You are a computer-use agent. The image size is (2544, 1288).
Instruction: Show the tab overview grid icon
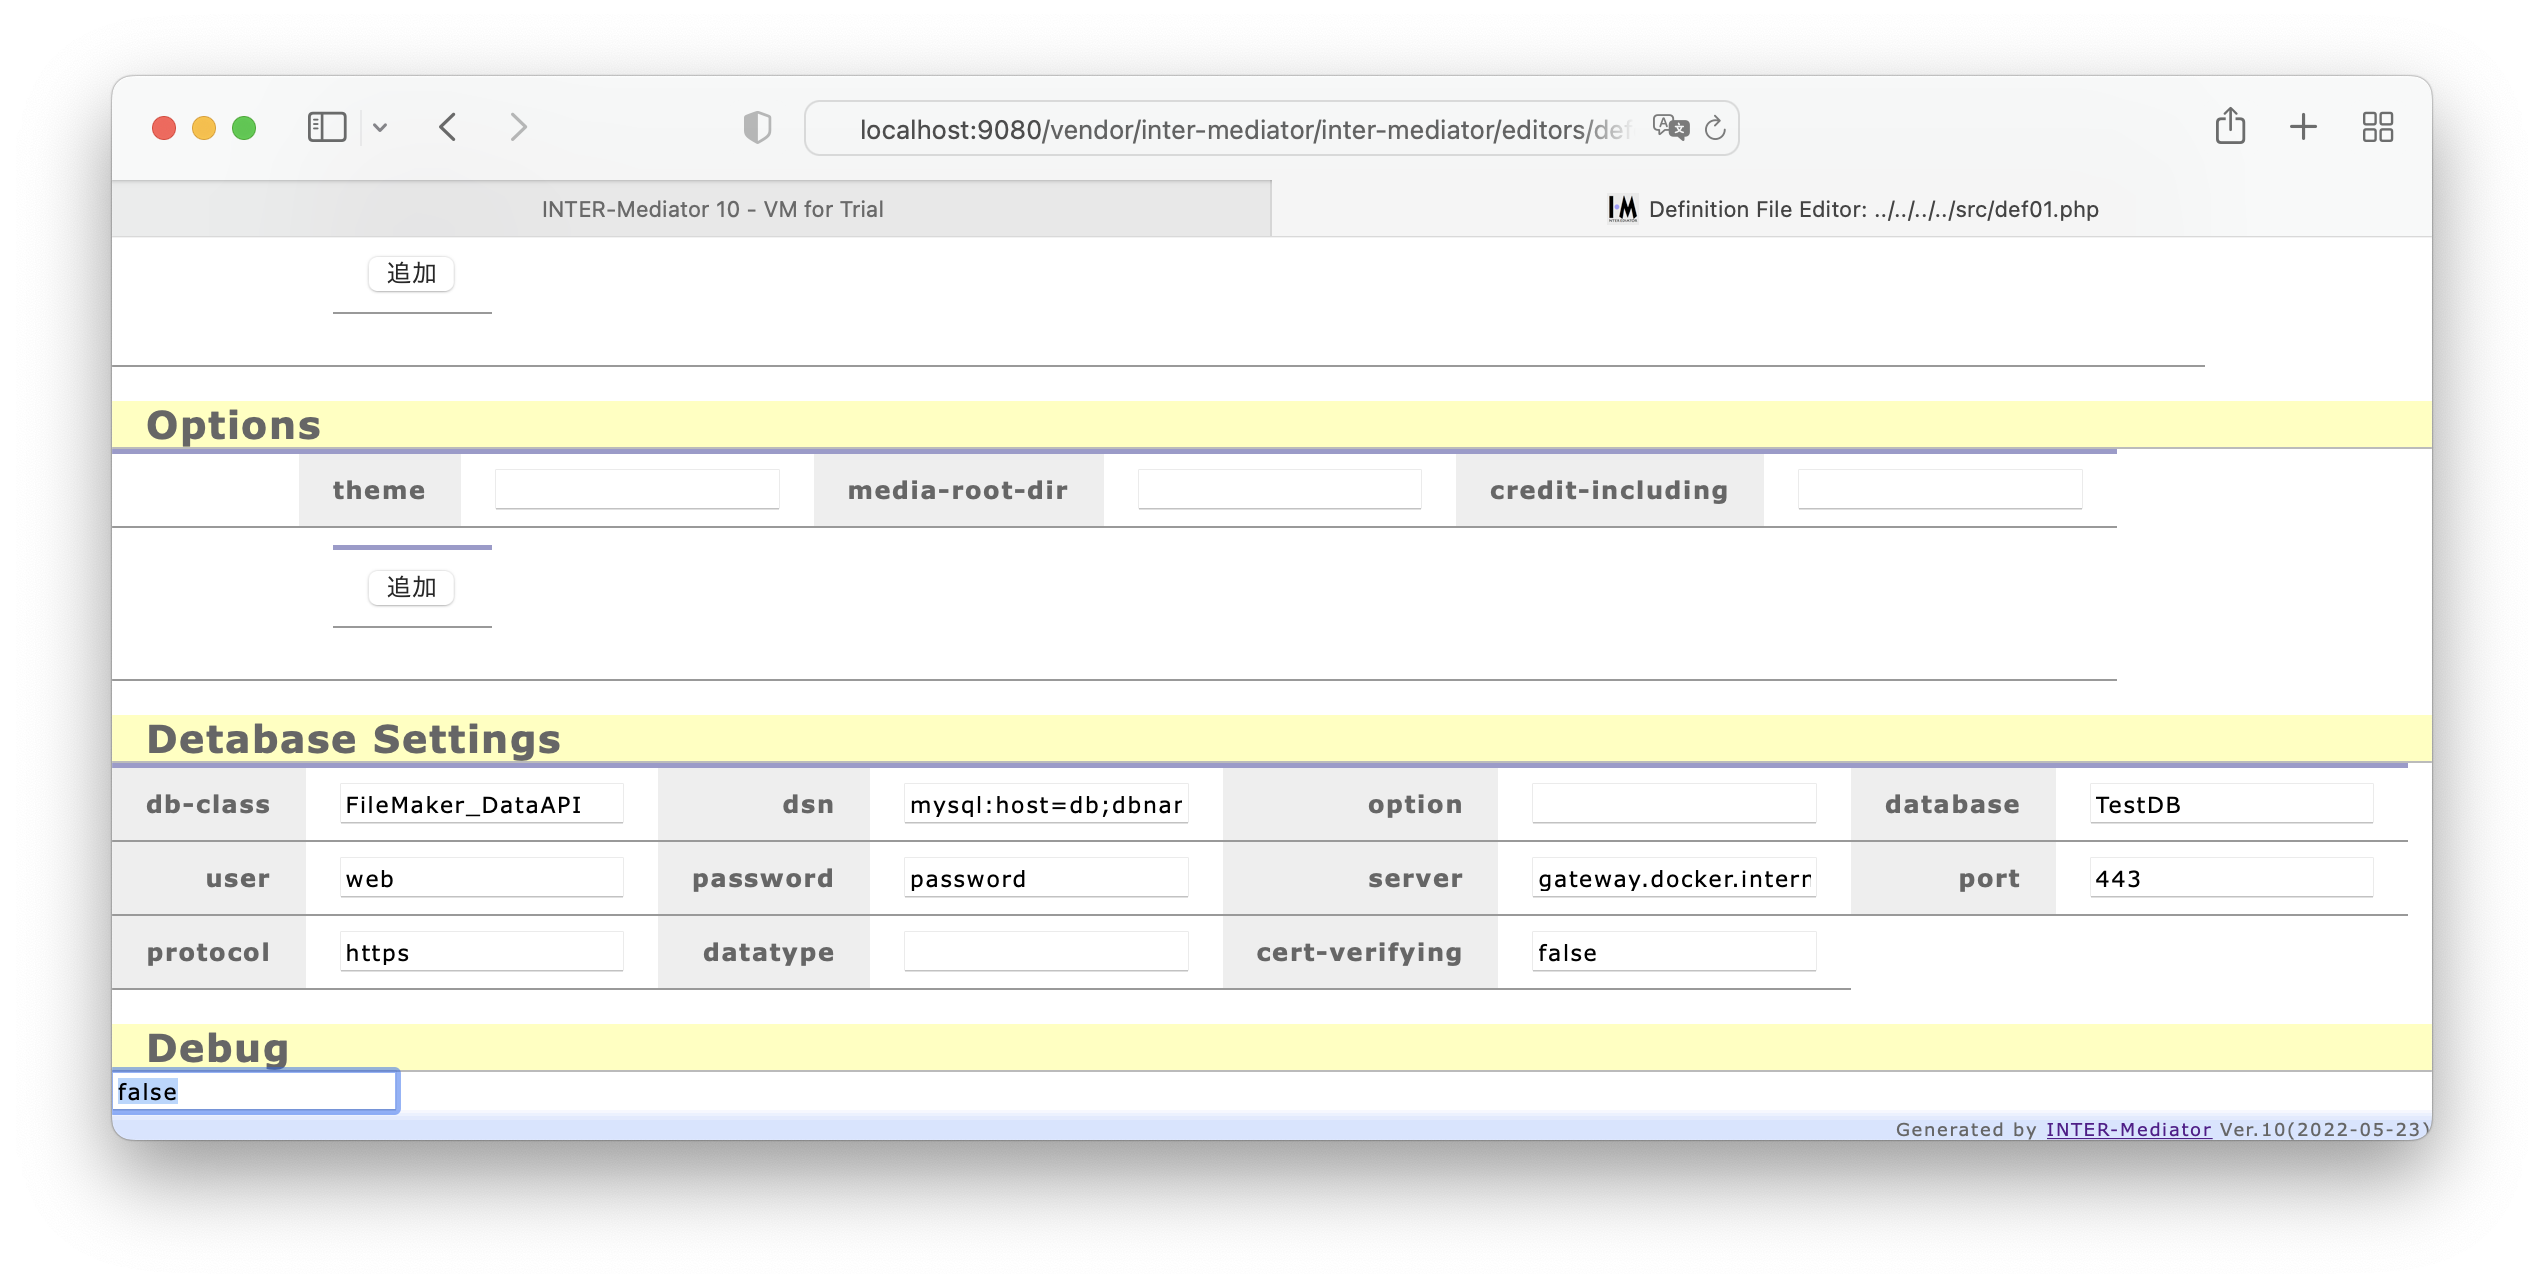click(x=2377, y=127)
